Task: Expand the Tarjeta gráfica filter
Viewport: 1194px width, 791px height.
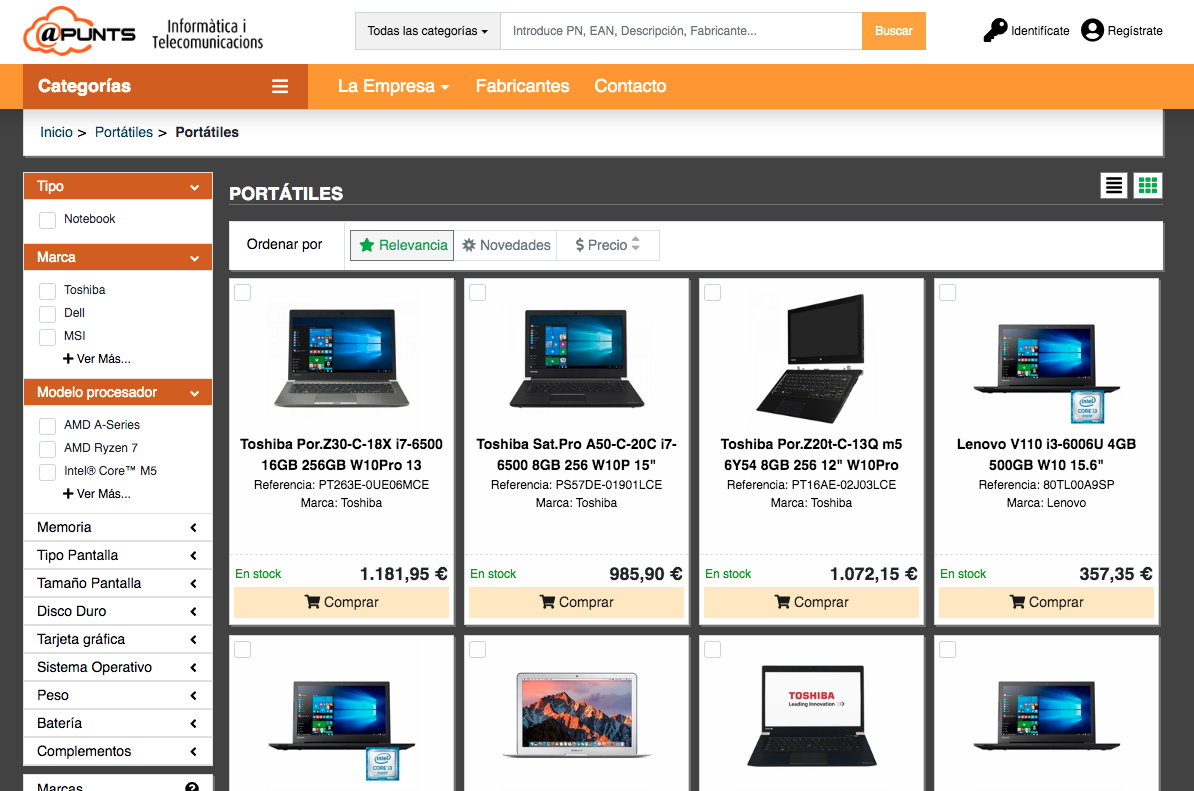Action: (x=118, y=639)
